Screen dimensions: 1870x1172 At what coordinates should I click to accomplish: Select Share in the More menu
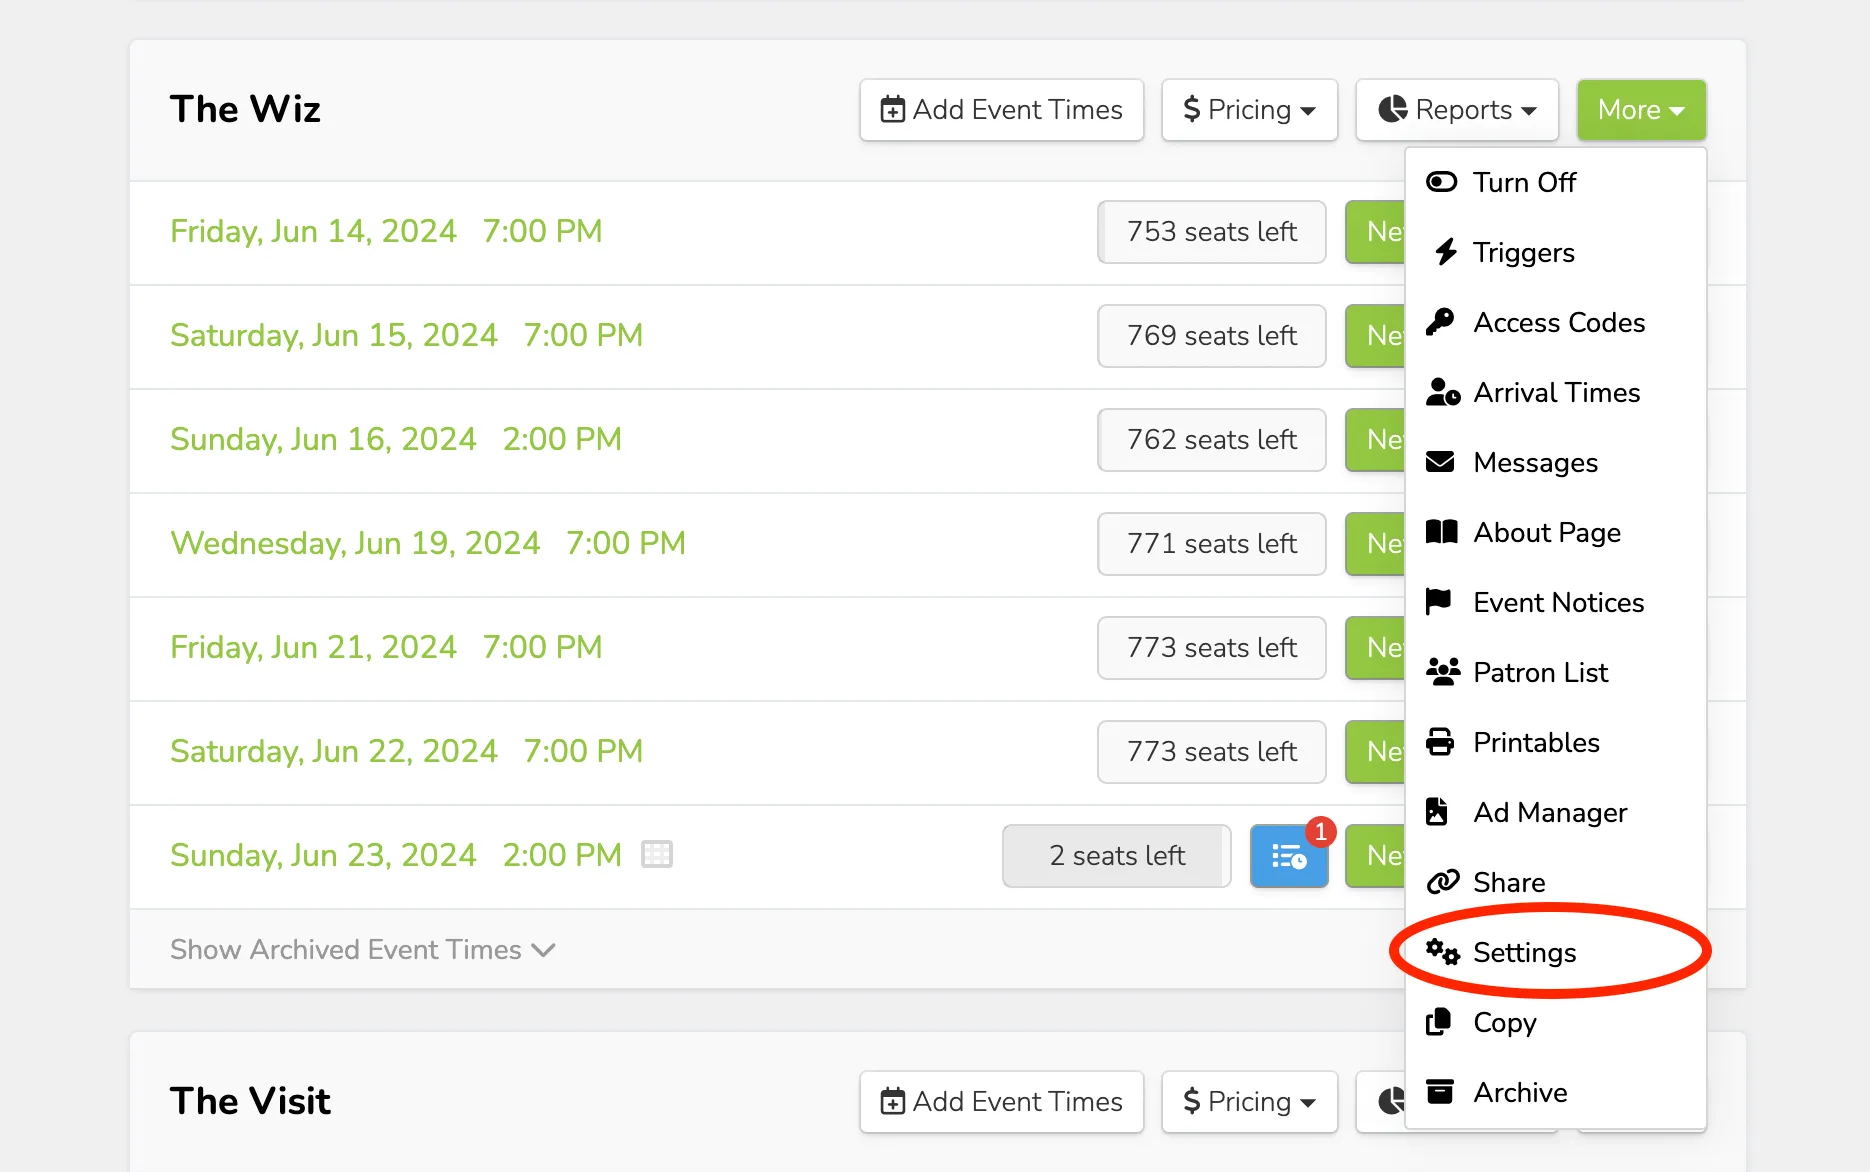(1555, 882)
